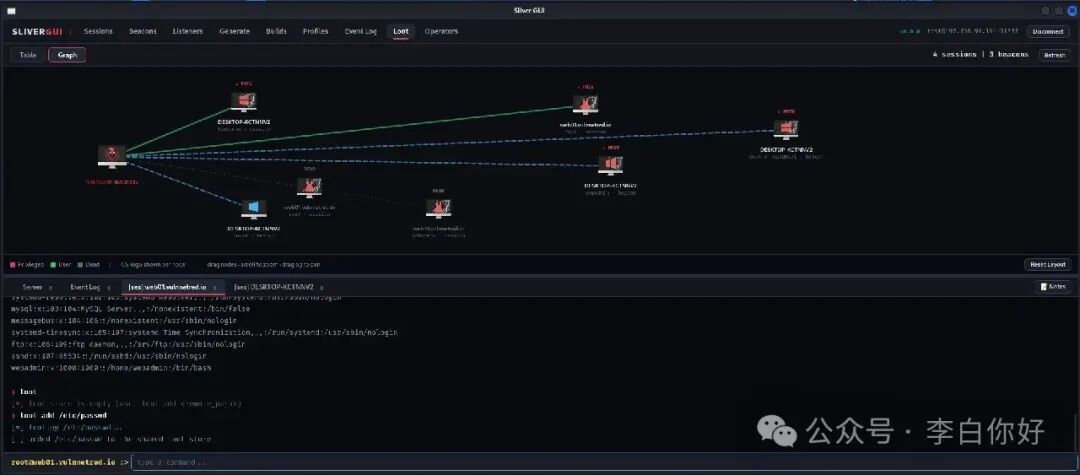Click the 'drag nodes' hint text in legend bar
The height and width of the screenshot is (475, 1080).
(264, 264)
